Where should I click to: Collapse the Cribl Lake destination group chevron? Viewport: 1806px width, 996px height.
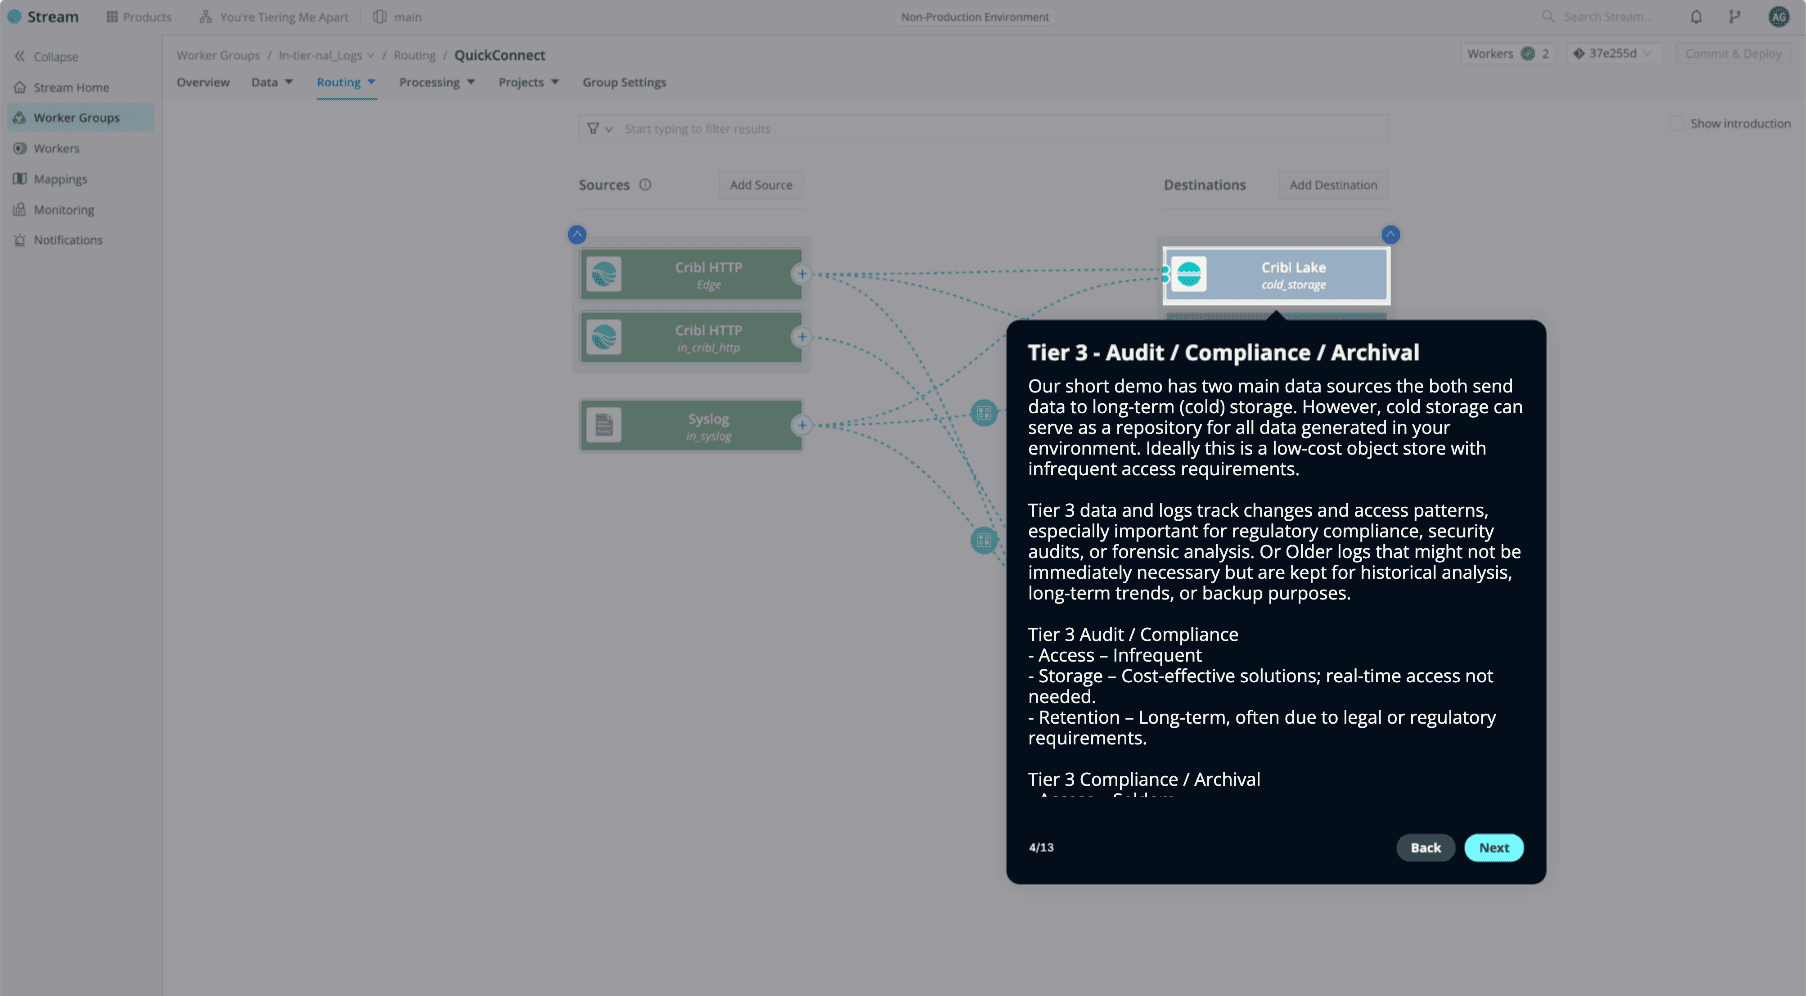click(1390, 234)
